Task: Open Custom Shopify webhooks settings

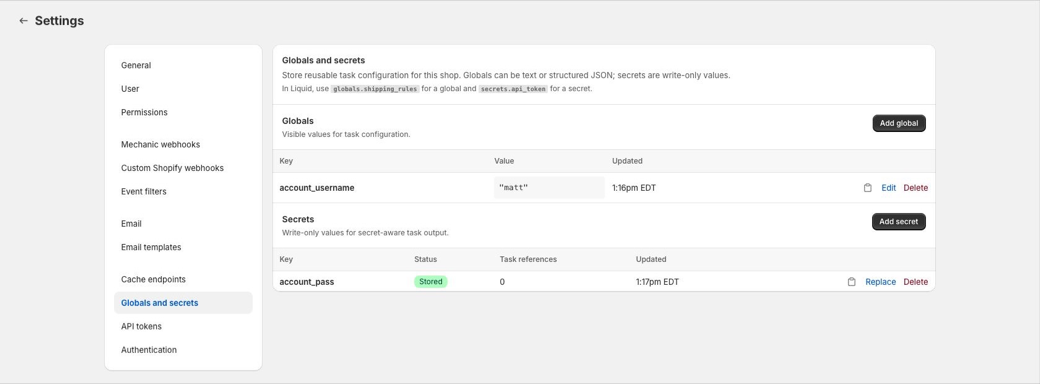Action: [172, 168]
